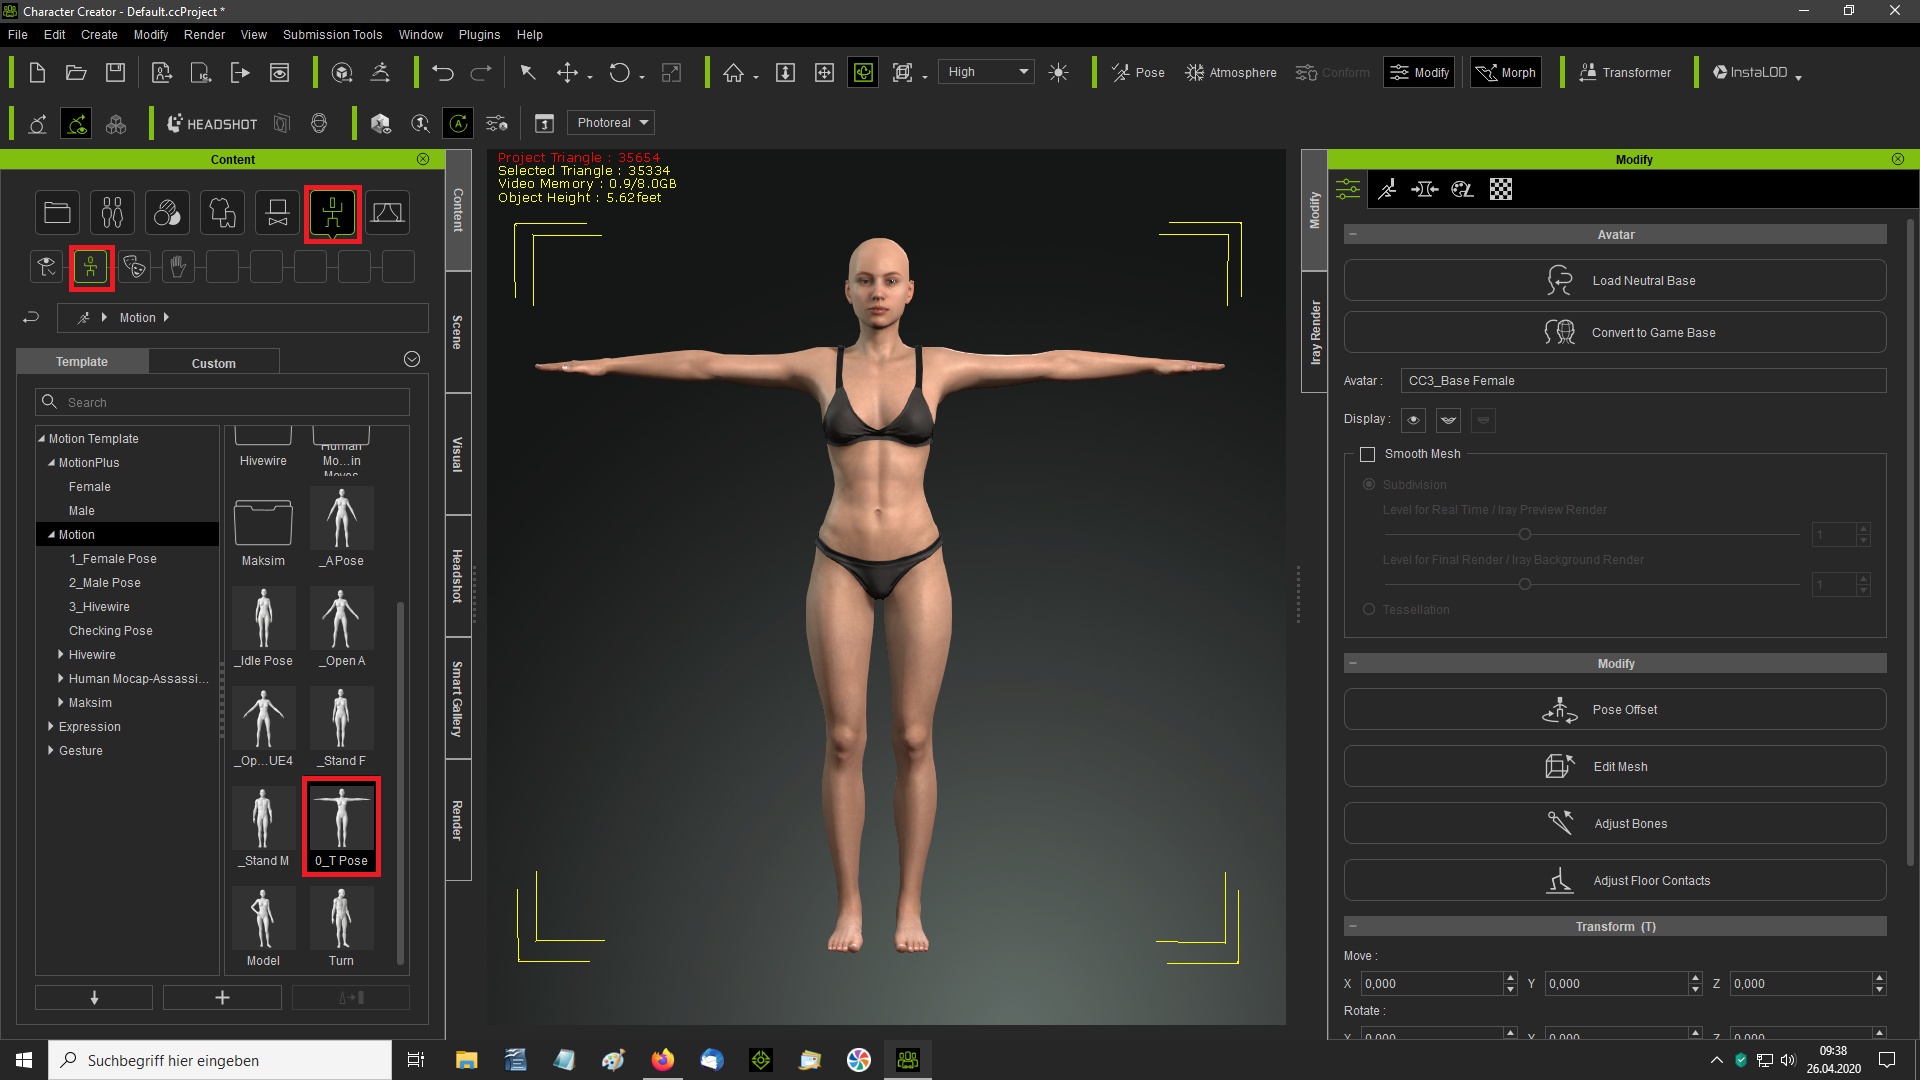Open the Motion pose content category icon
The width and height of the screenshot is (1920, 1080).
click(x=333, y=213)
